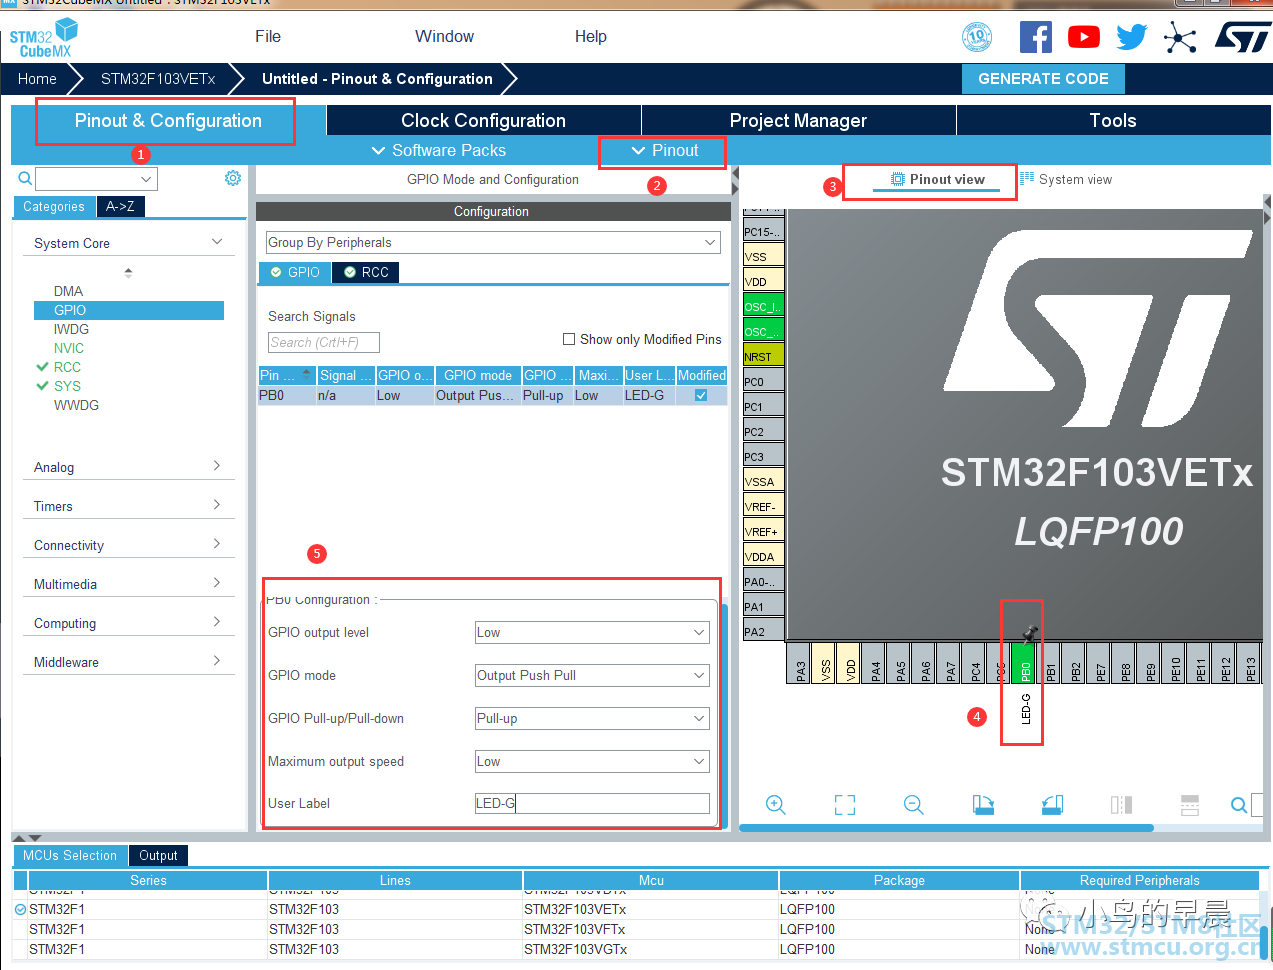Switch to Clock Configuration tab
The image size is (1273, 970).
(483, 120)
